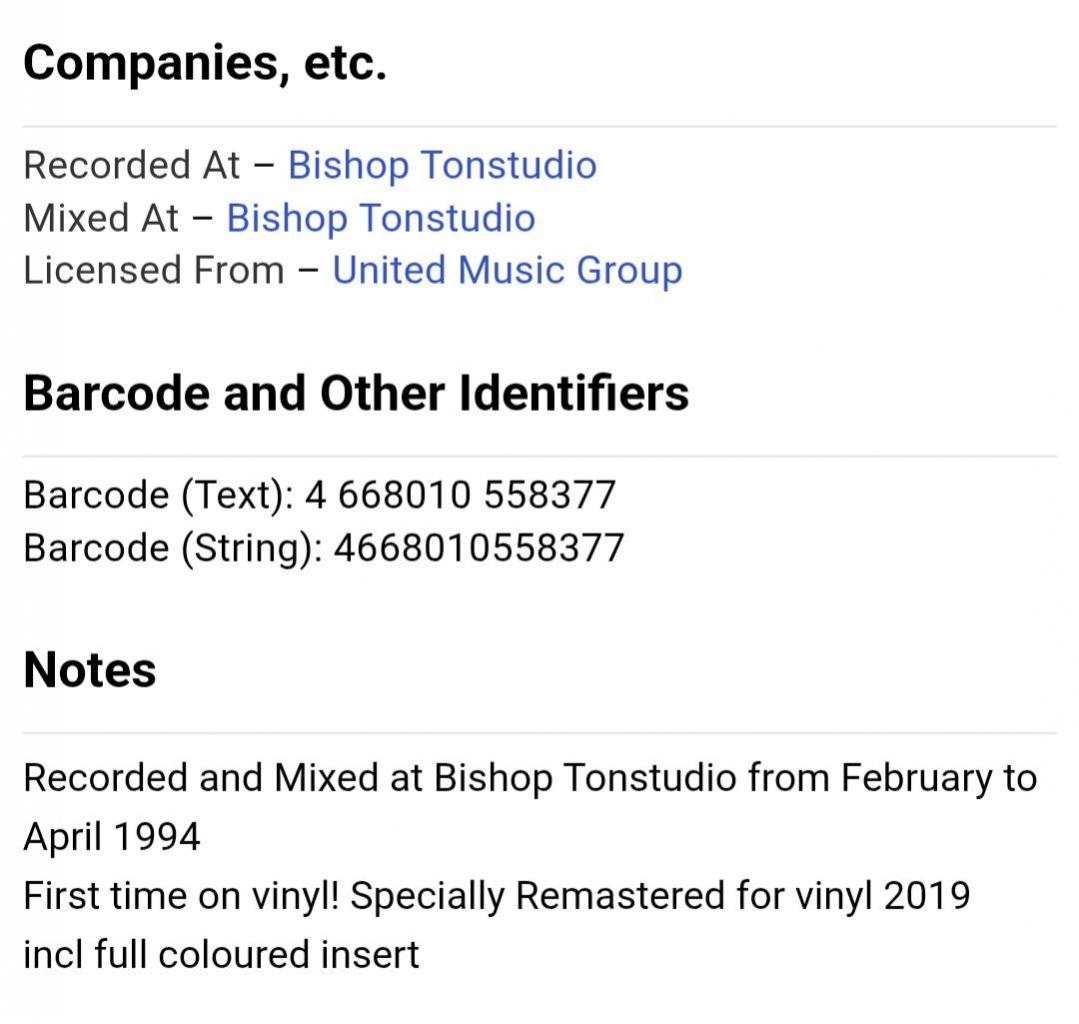The width and height of the screenshot is (1079, 1024).
Task: Open Bishop Tonstudio link after Mixed At
Action: [x=380, y=218]
